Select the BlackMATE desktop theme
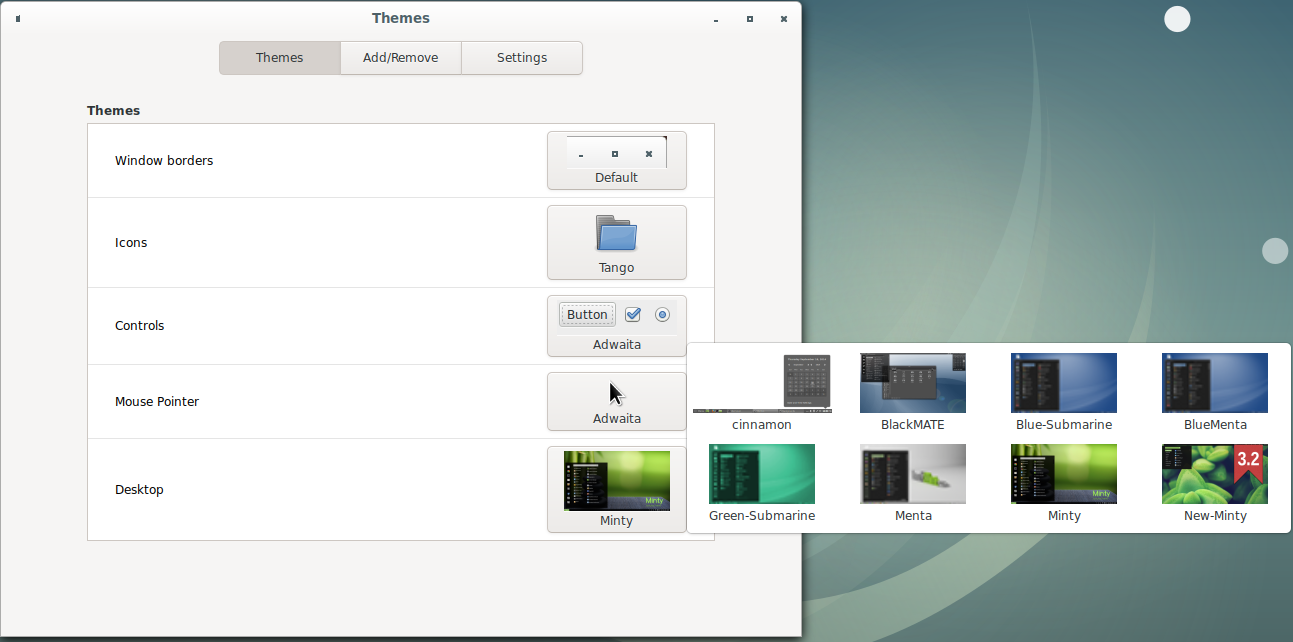The image size is (1293, 642). 913,392
